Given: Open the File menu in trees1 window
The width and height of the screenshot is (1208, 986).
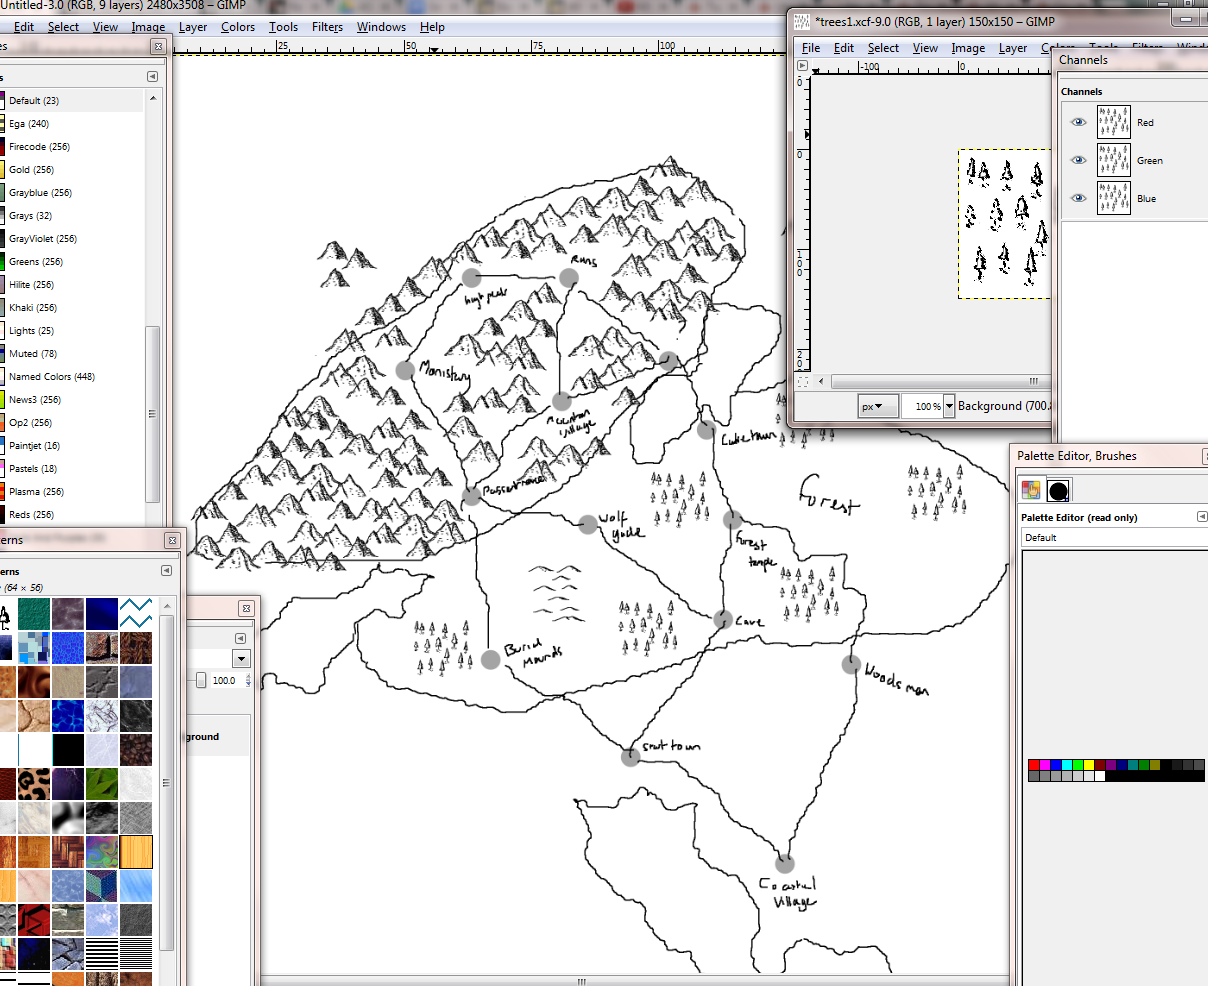Looking at the screenshot, I should click(811, 48).
